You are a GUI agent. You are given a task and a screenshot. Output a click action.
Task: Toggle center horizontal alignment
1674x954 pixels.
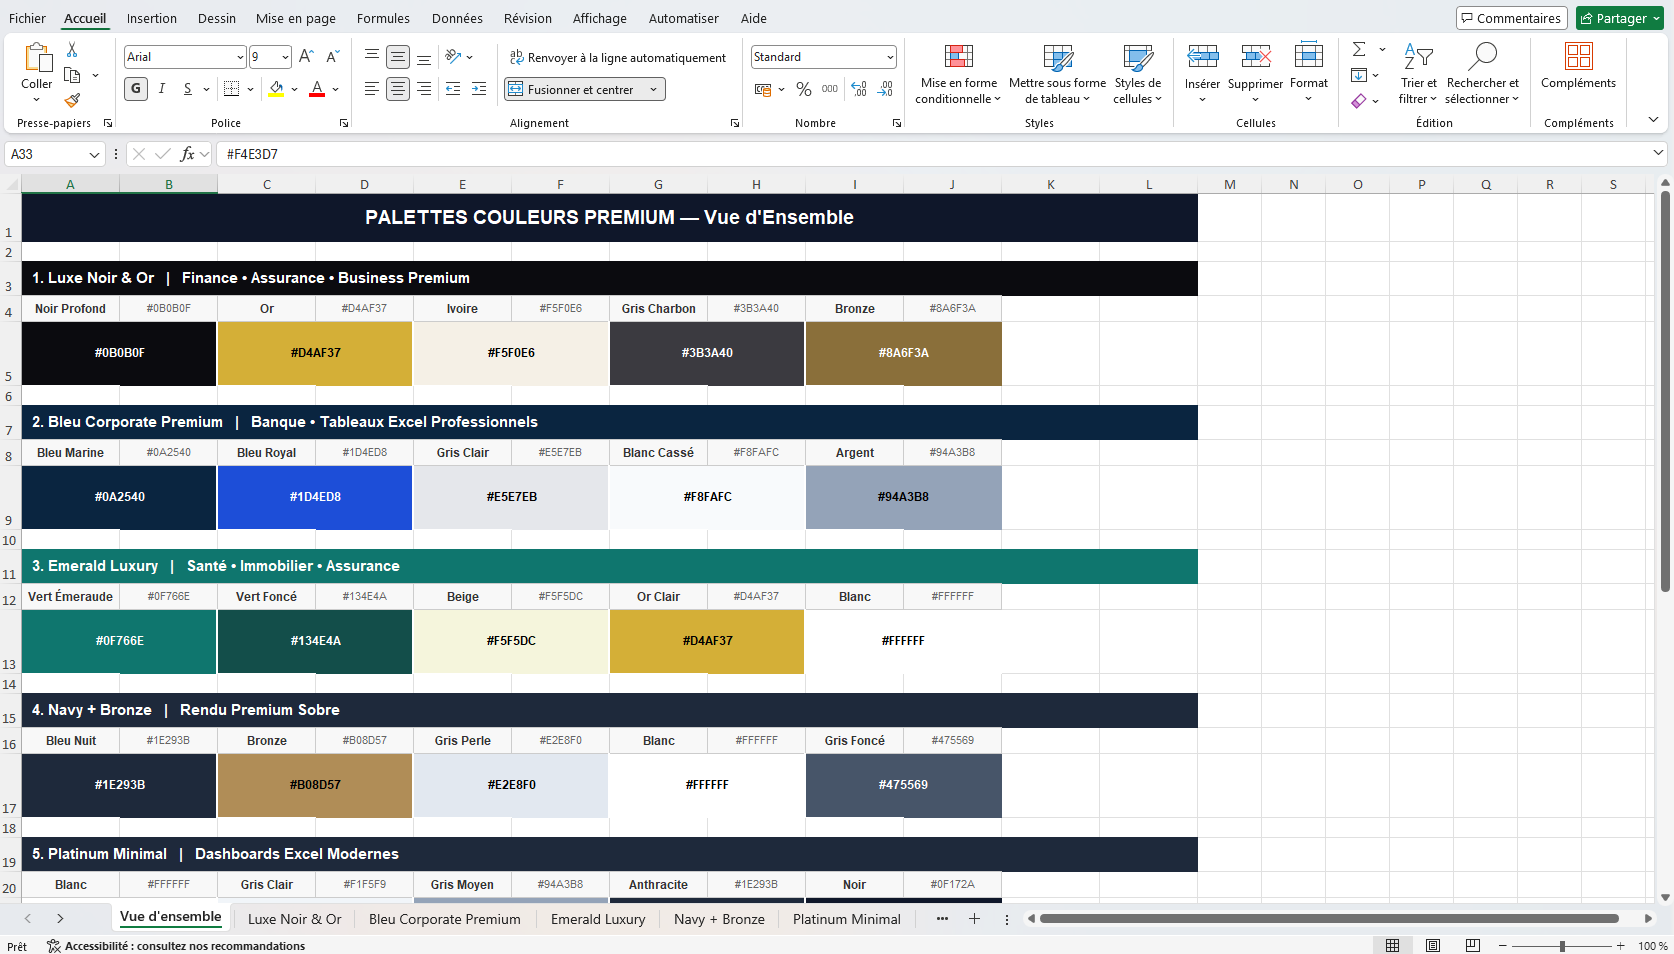(x=398, y=89)
